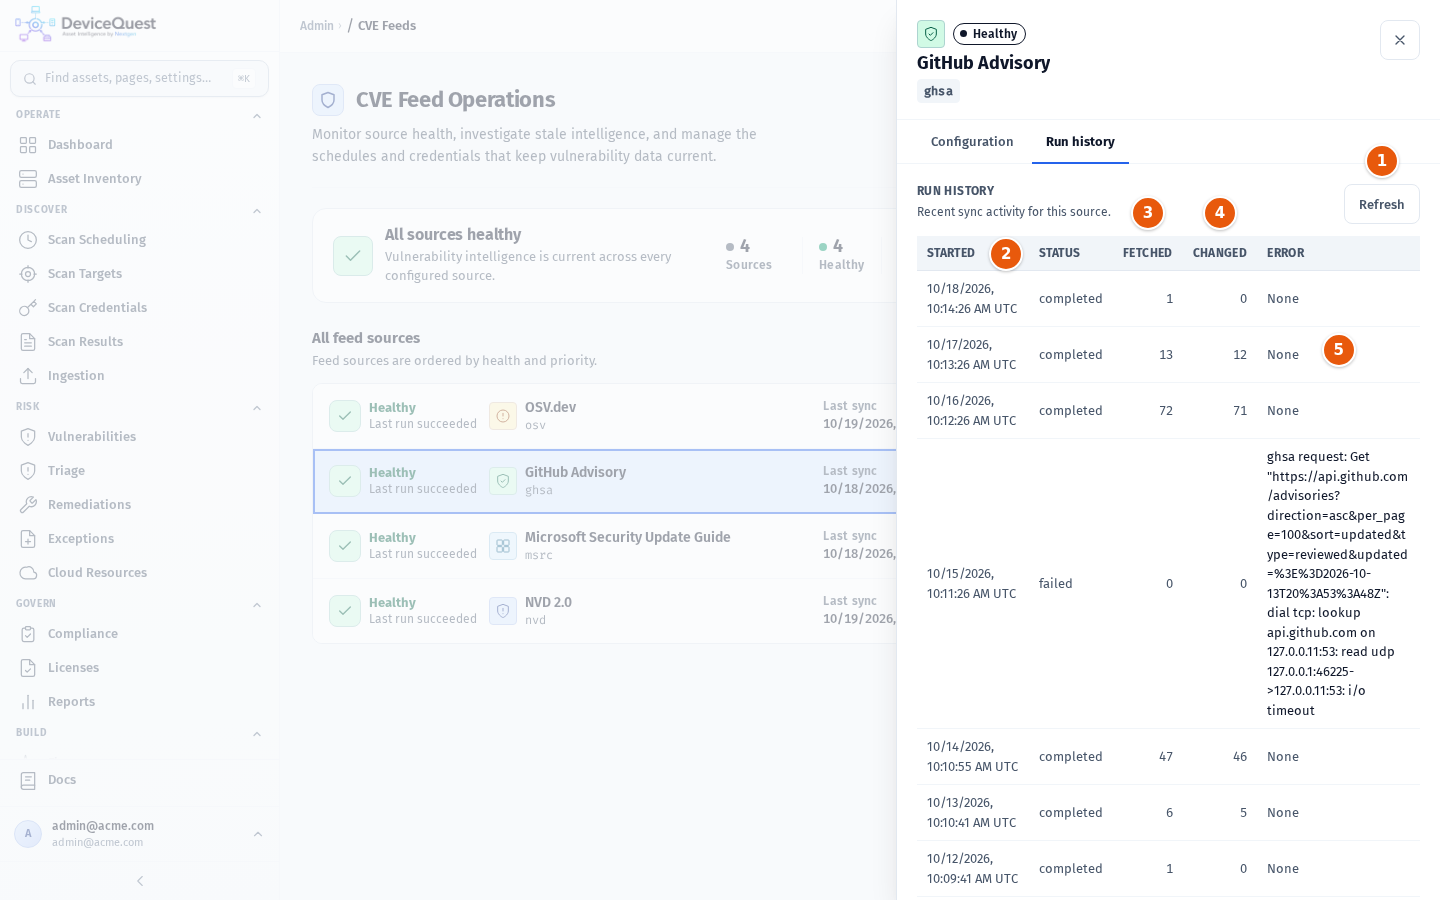Click the NVD 2.0 shield icon

pos(503,611)
